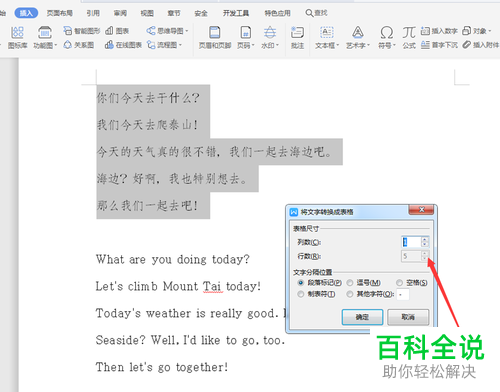This screenshot has width=500, height=392.
Task: Insert an 在线图表 online chart
Action: (x=123, y=45)
